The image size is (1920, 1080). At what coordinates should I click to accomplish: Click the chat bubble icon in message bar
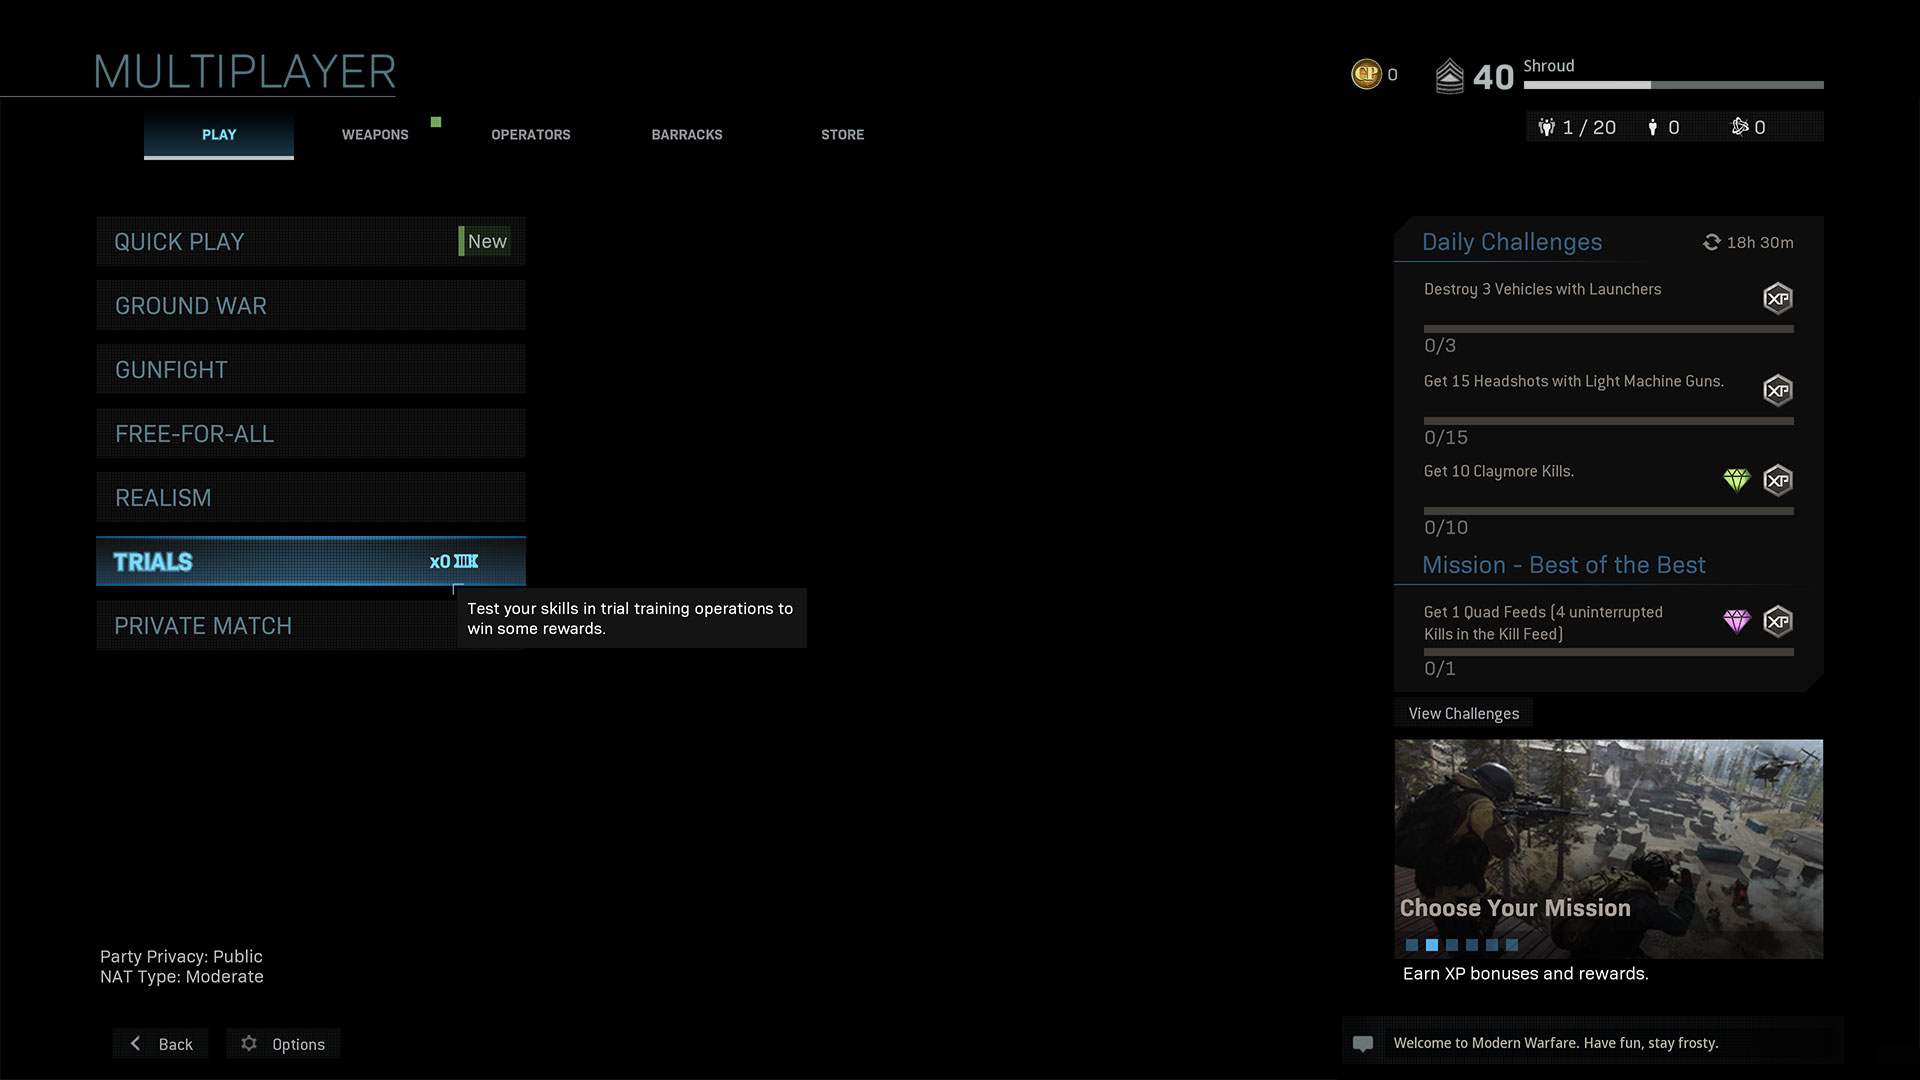coord(1363,1044)
